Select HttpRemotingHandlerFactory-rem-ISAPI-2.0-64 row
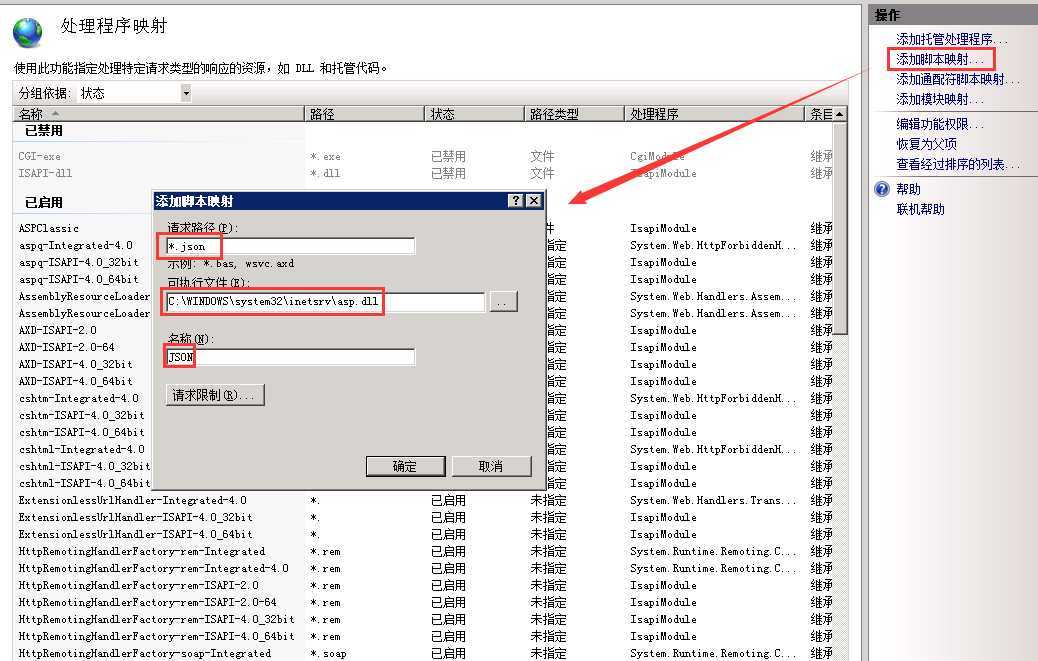This screenshot has width=1038, height=661. [424, 603]
